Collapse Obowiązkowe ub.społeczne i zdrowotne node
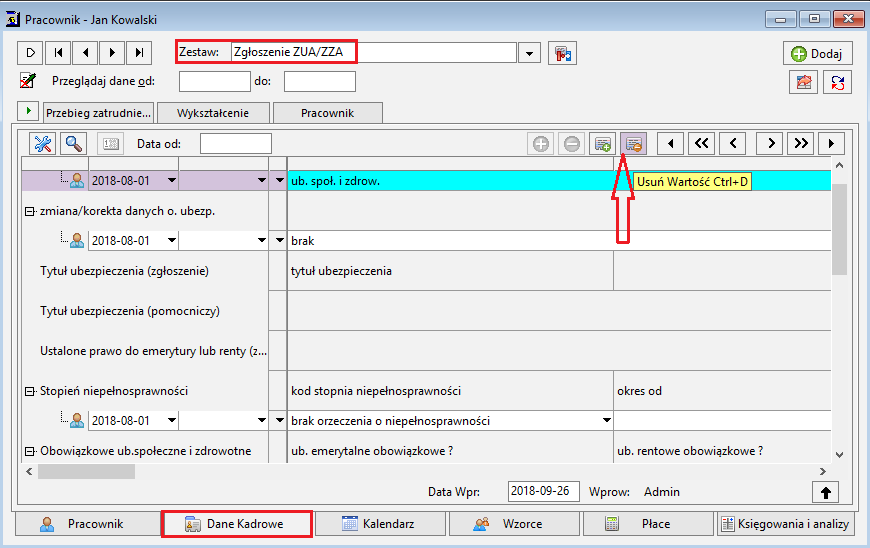870x548 pixels. (x=29, y=451)
